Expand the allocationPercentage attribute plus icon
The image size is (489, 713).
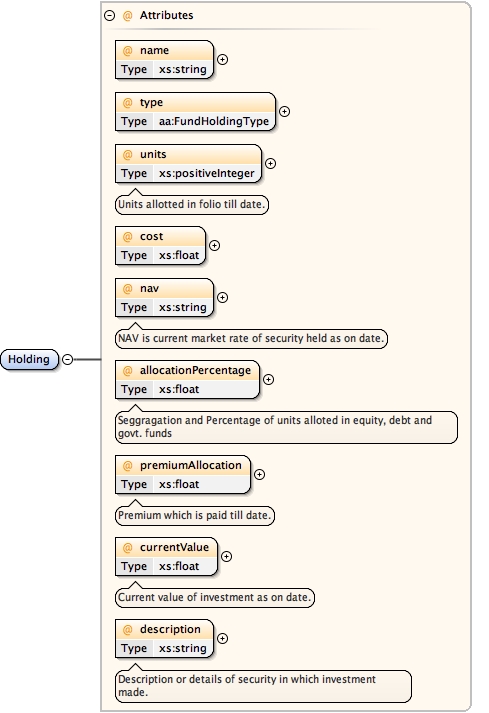pyautogui.click(x=268, y=379)
